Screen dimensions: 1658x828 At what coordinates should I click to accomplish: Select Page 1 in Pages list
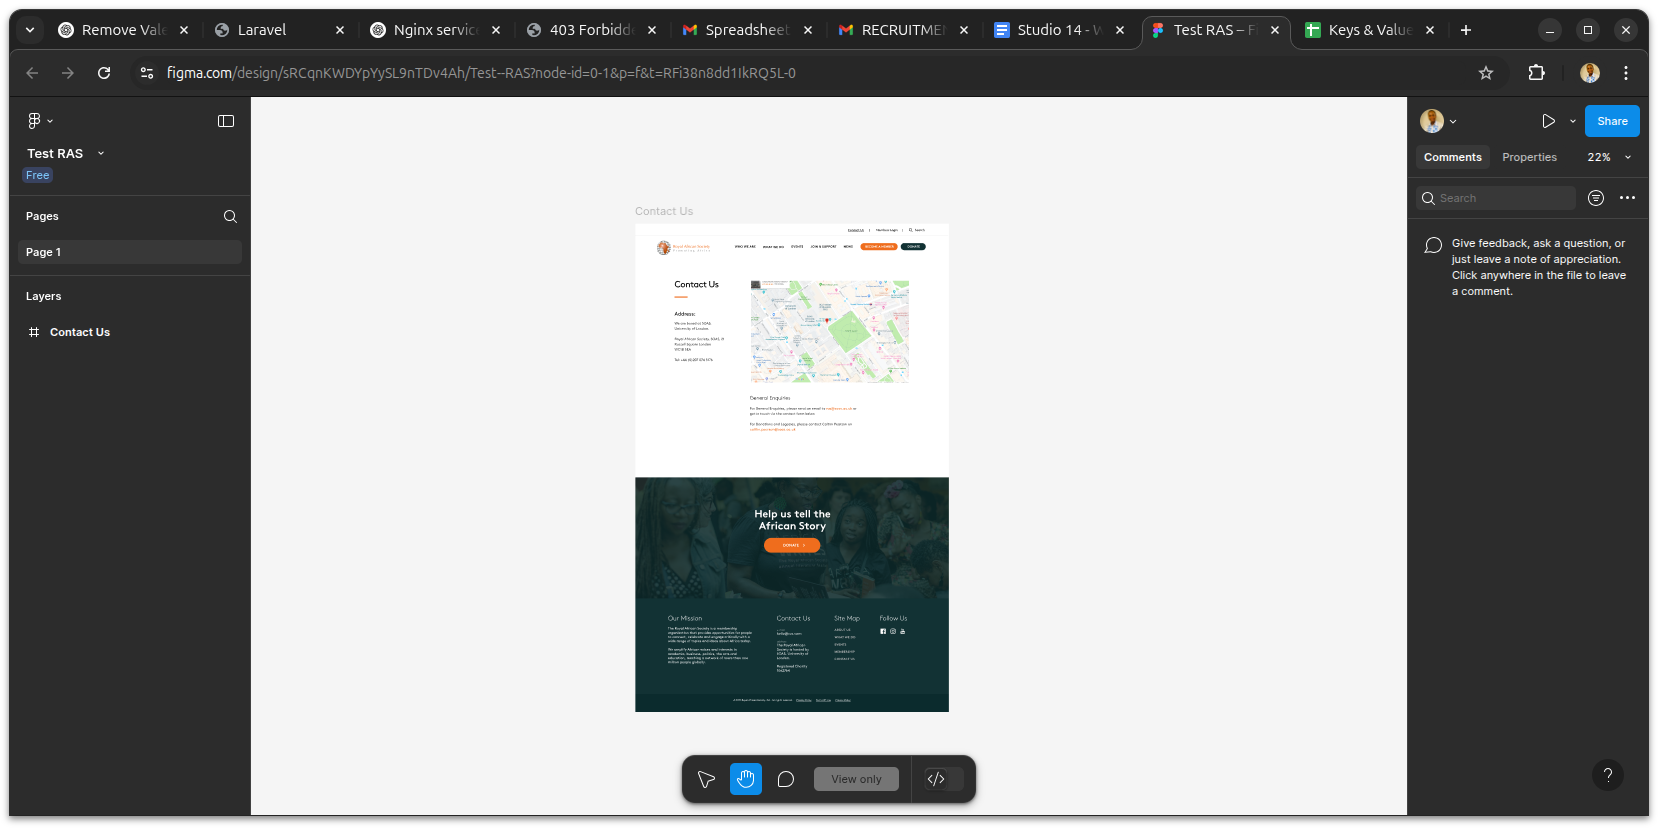[x=130, y=252]
